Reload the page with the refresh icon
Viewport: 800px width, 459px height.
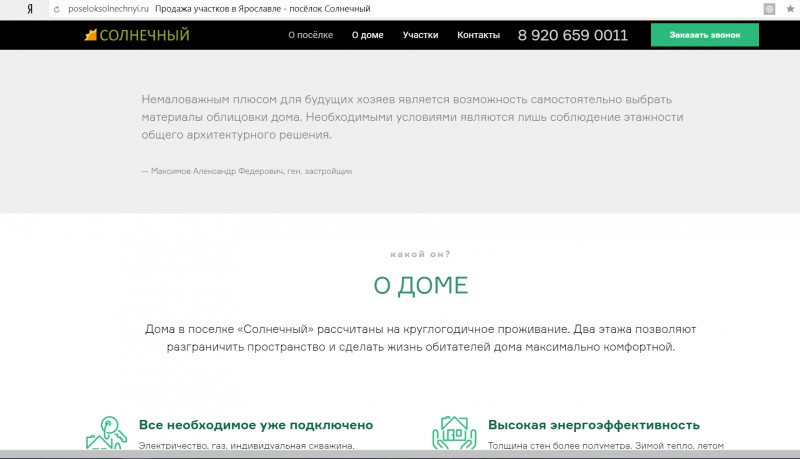(x=57, y=9)
